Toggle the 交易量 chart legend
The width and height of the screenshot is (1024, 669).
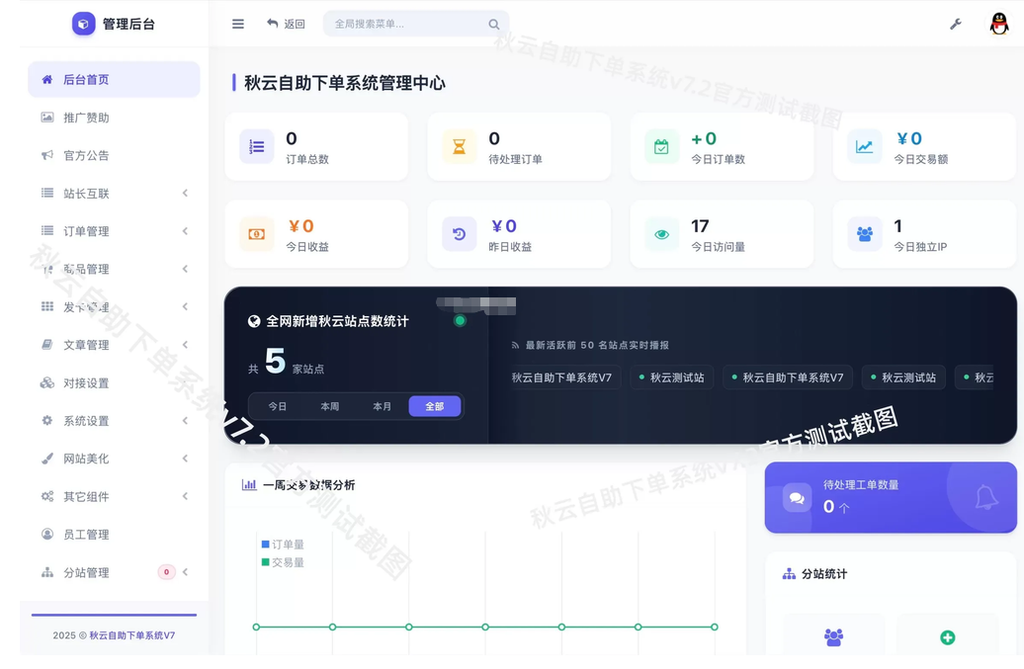pyautogui.click(x=283, y=563)
